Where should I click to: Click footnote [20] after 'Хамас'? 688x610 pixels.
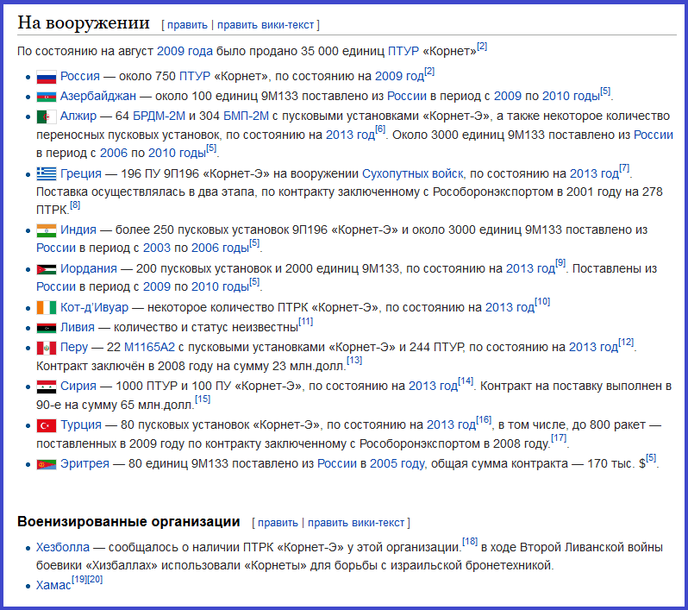(x=95, y=580)
